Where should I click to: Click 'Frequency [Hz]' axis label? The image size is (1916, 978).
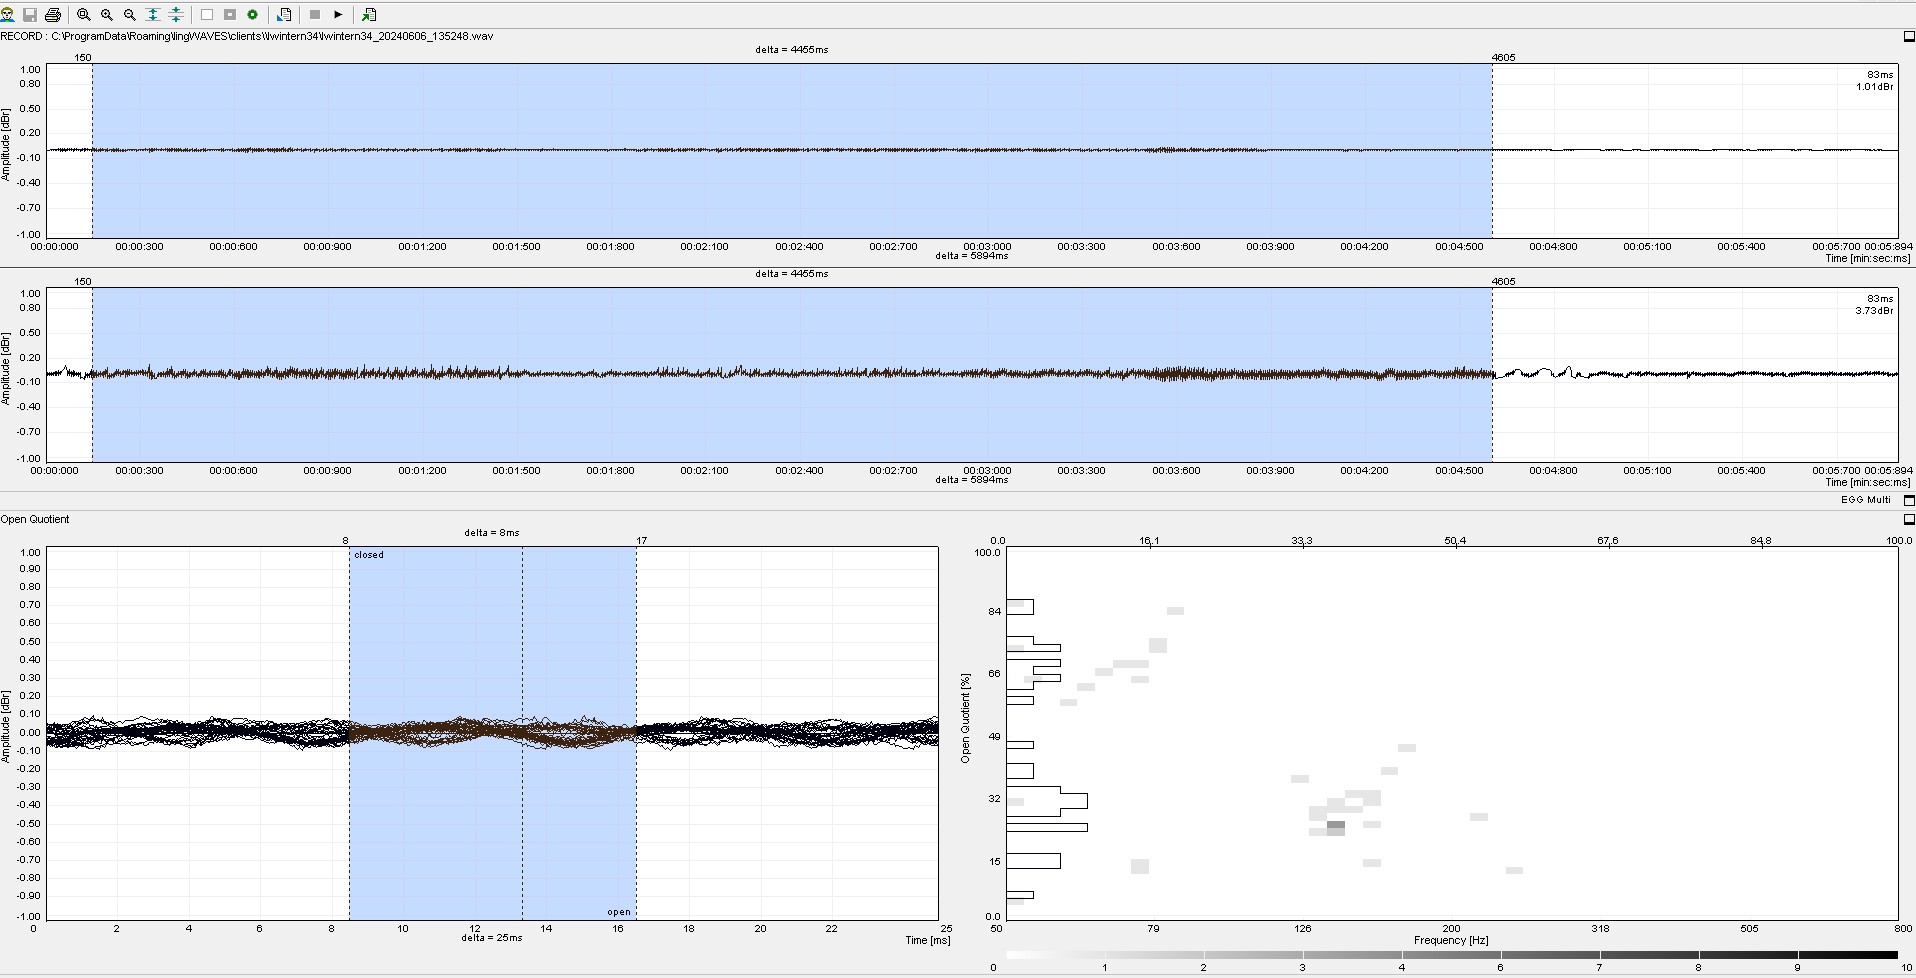tap(1451, 940)
